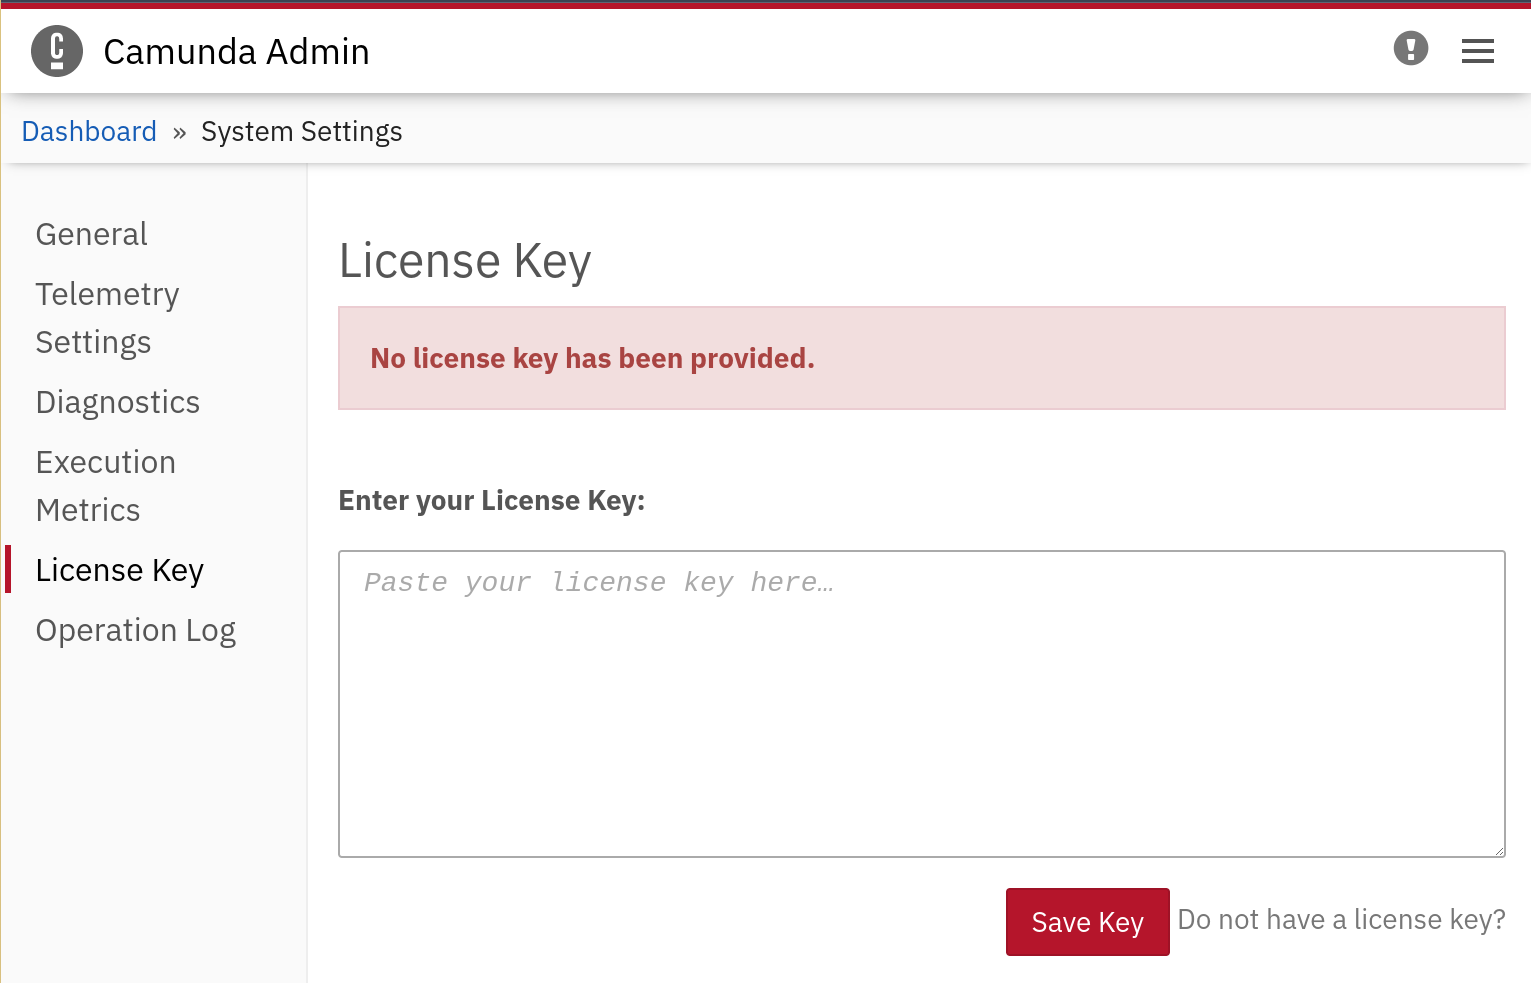Click the 'Enter your License Key:' label
Viewport: 1531px width, 983px height.
tap(491, 500)
